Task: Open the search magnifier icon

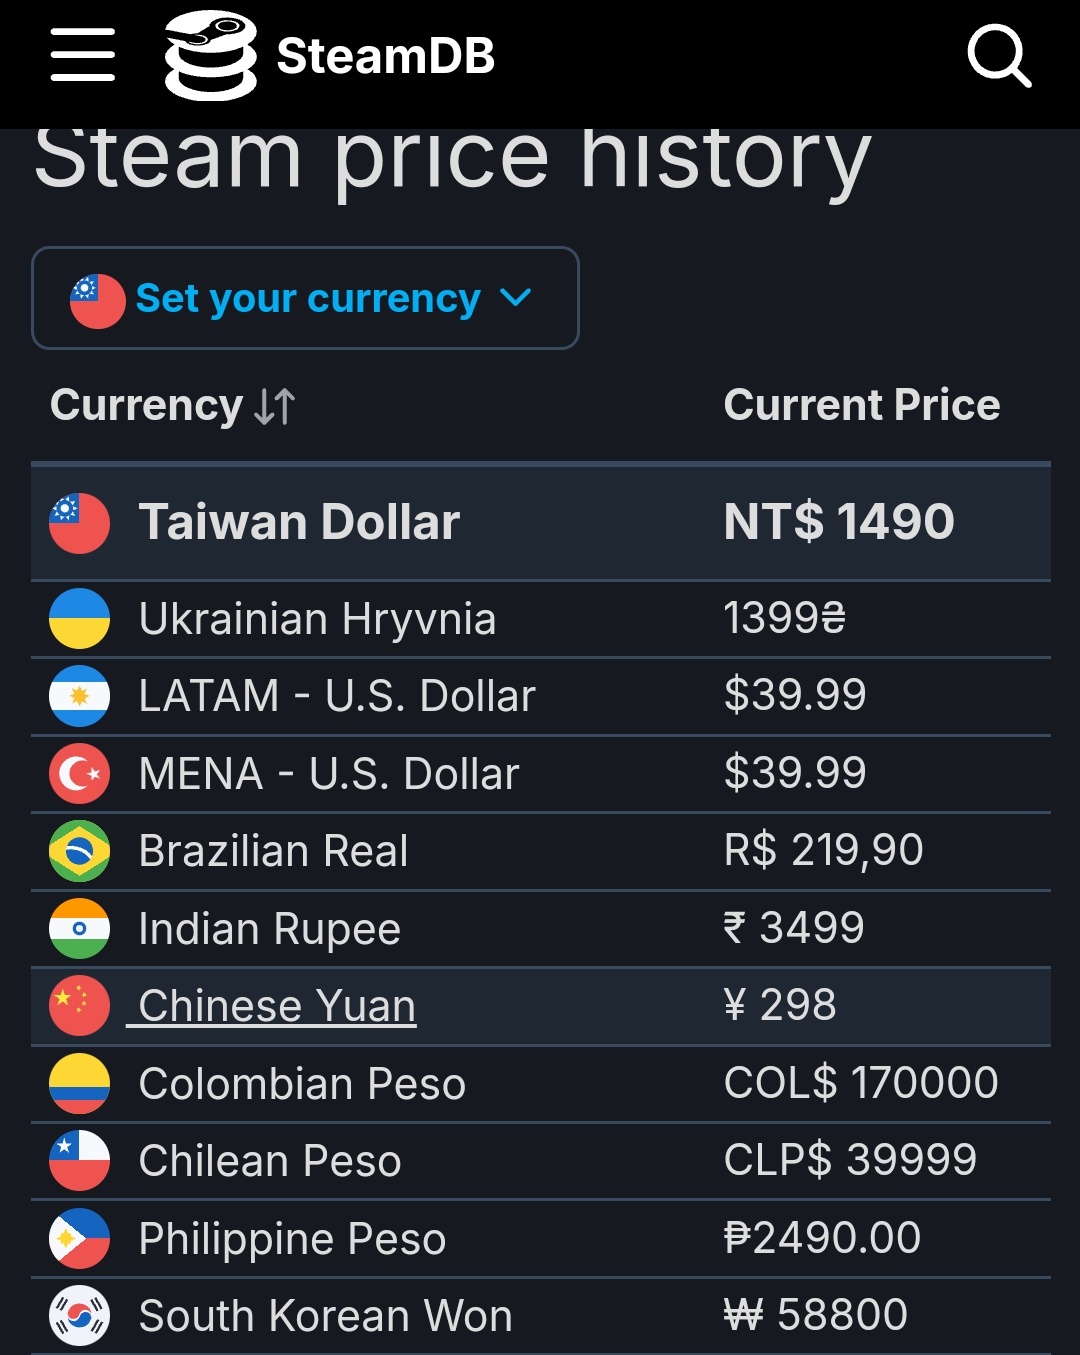Action: pyautogui.click(x=999, y=56)
